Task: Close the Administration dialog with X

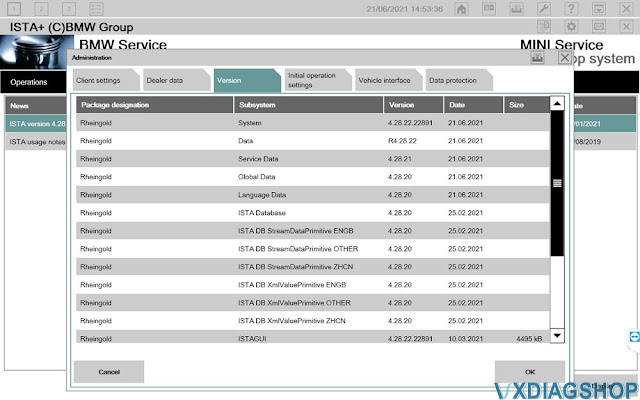Action: coord(565,58)
